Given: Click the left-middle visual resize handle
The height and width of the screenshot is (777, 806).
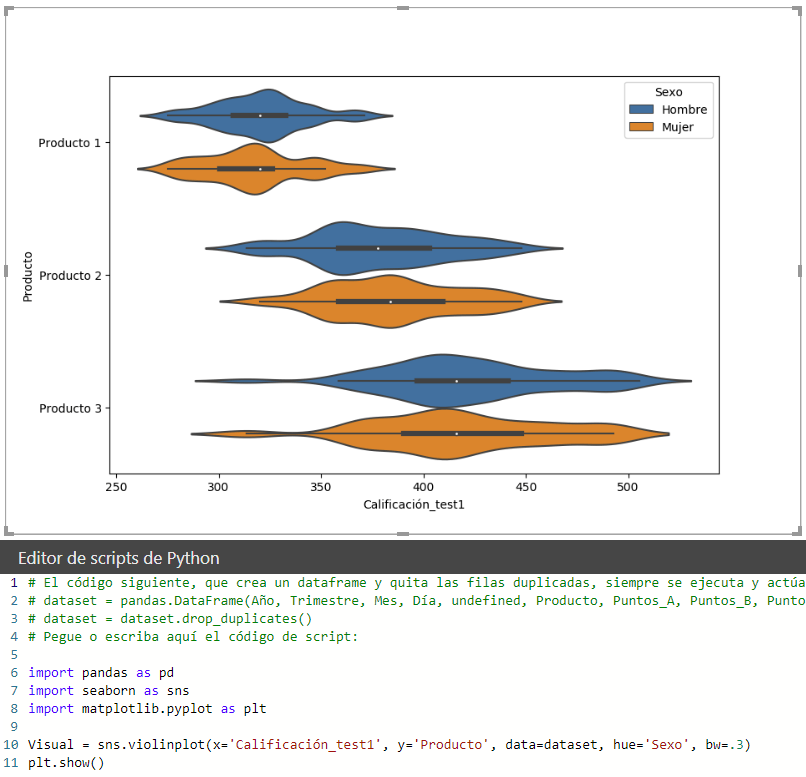Looking at the screenshot, I should 6,271.
